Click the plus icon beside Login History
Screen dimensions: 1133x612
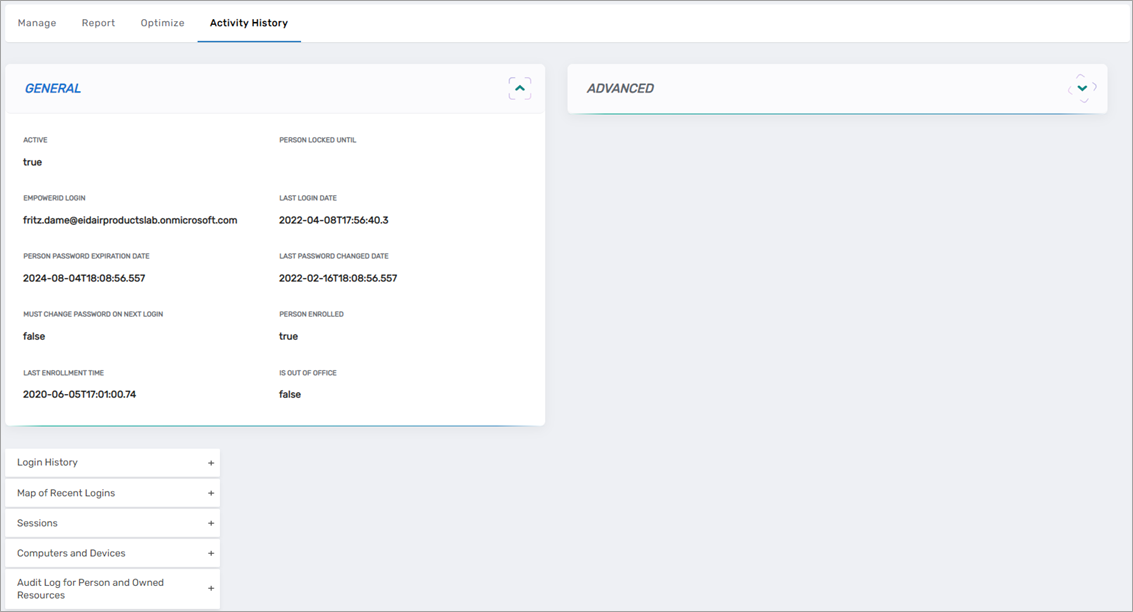(x=210, y=462)
